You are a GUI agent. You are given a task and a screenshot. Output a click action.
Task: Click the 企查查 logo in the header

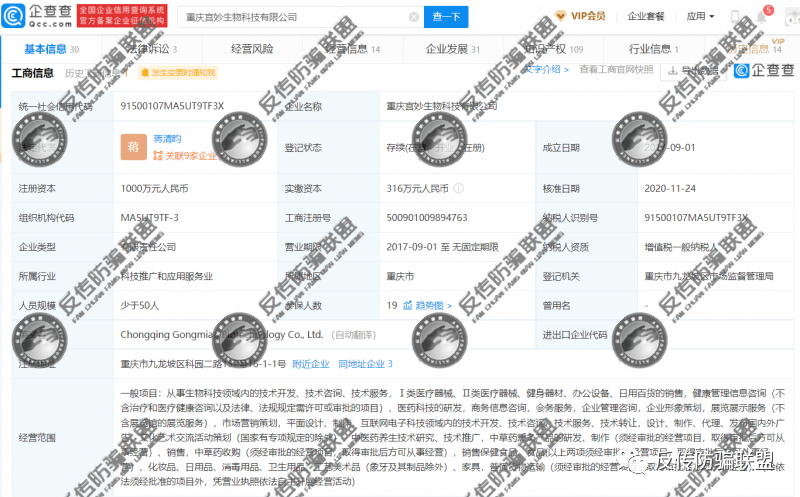tap(38, 17)
